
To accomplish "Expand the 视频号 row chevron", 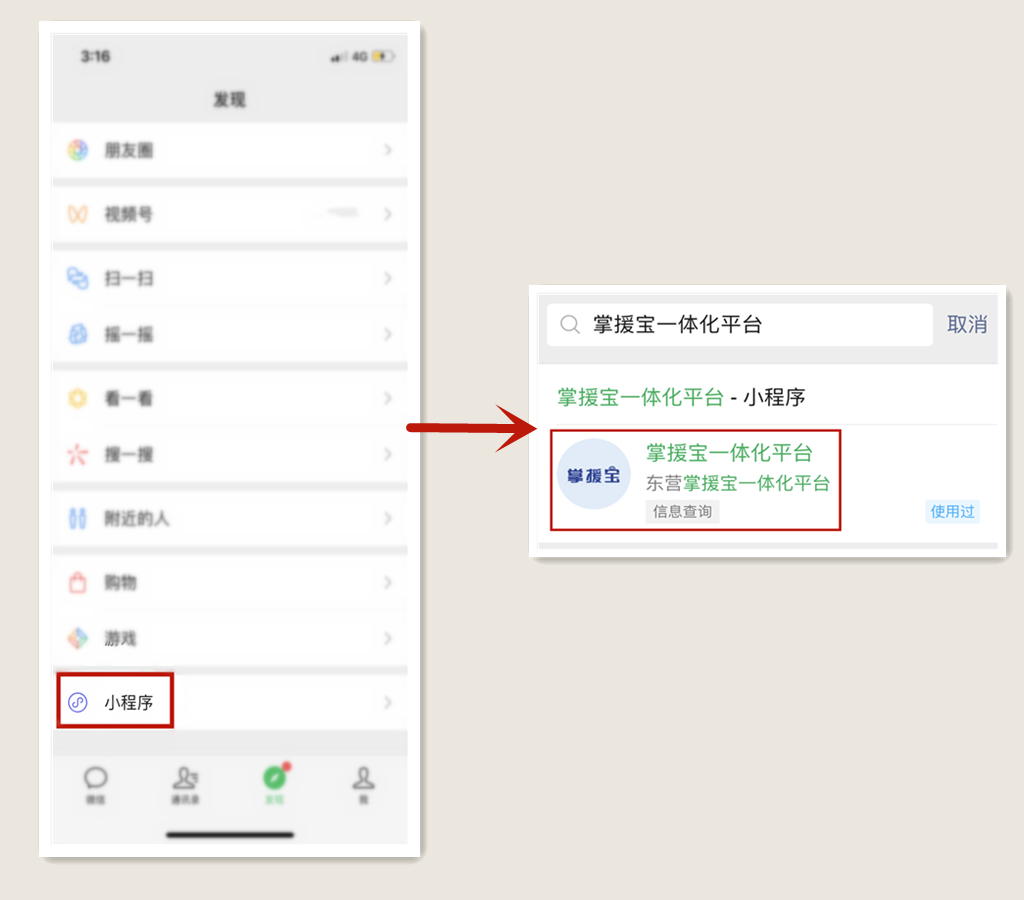I will pos(388,214).
